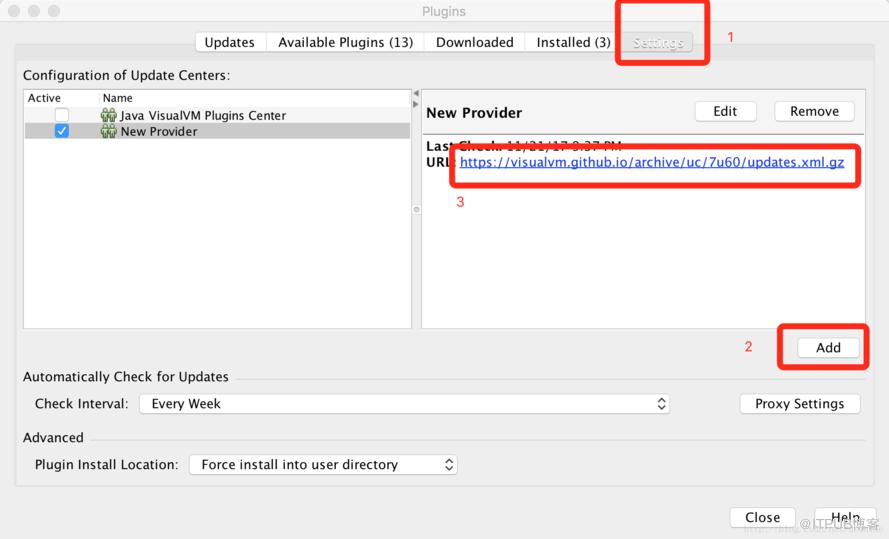Open the Downloaded tab
This screenshot has width=889, height=539.
475,43
